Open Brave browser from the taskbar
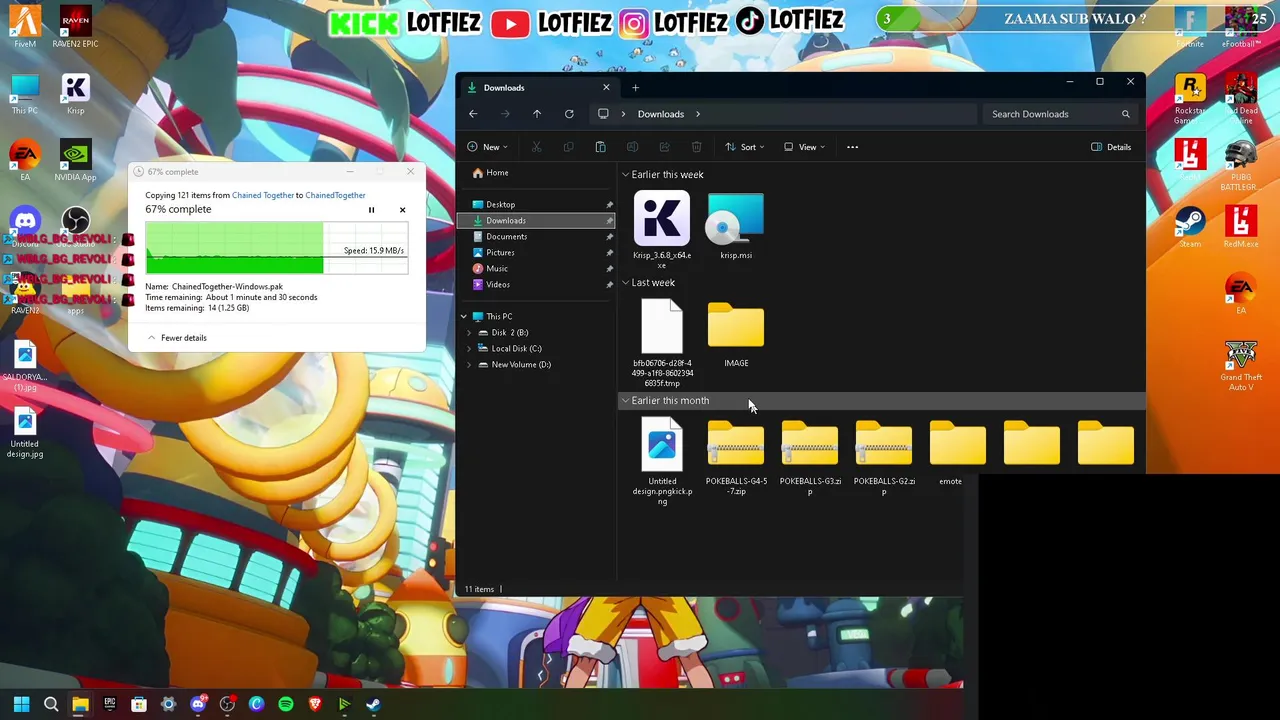 point(315,705)
